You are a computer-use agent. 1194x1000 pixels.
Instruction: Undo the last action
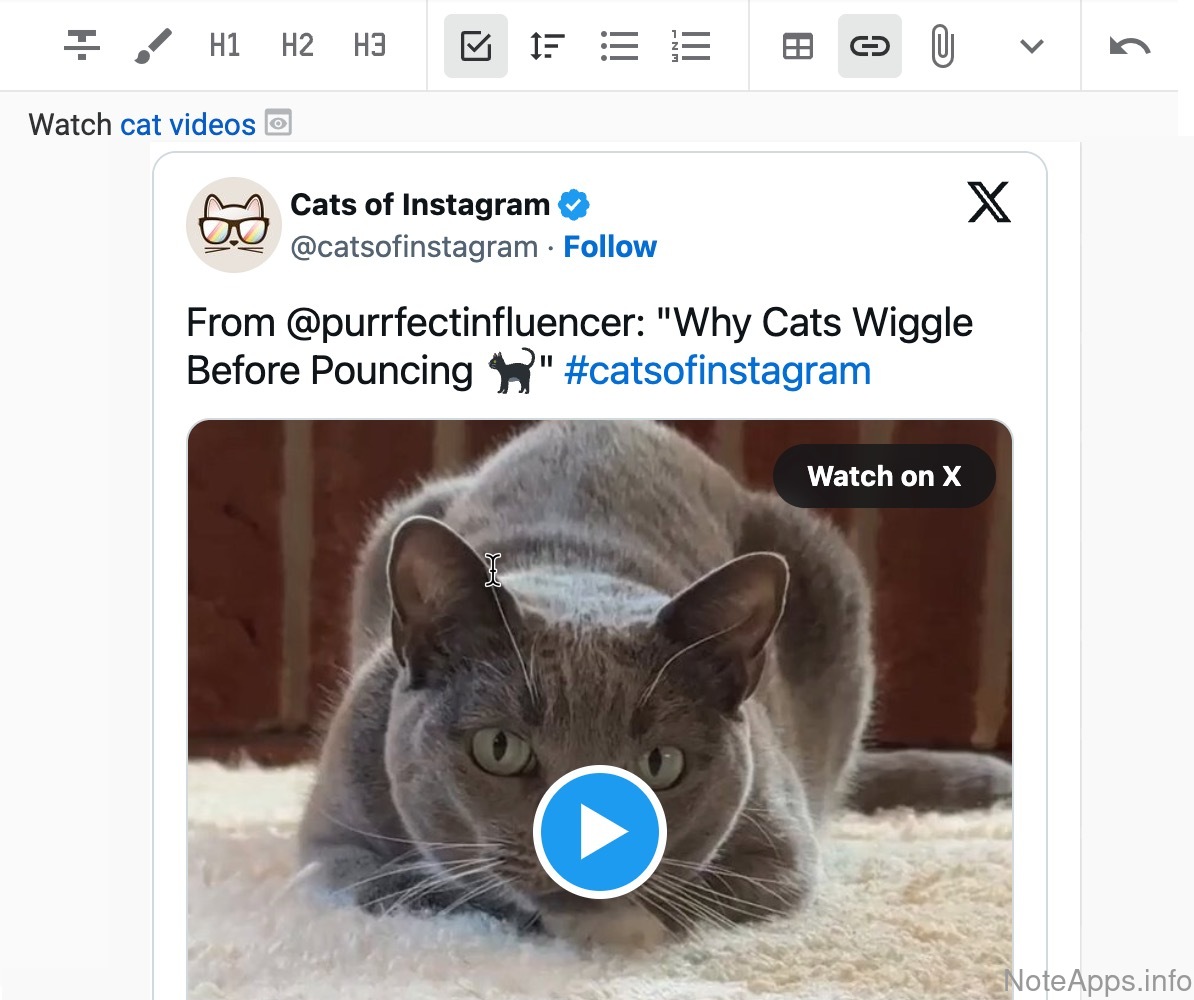(1130, 46)
